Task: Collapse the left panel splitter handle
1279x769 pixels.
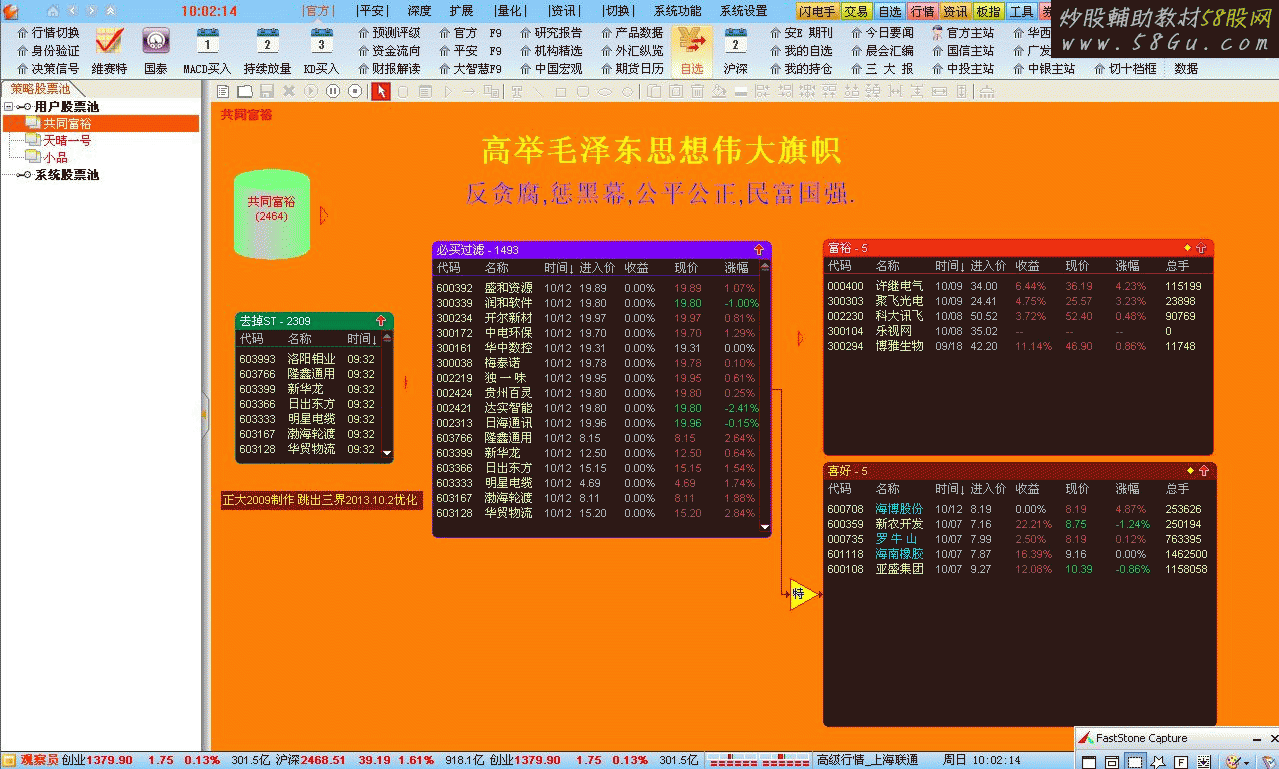Action: (205, 414)
